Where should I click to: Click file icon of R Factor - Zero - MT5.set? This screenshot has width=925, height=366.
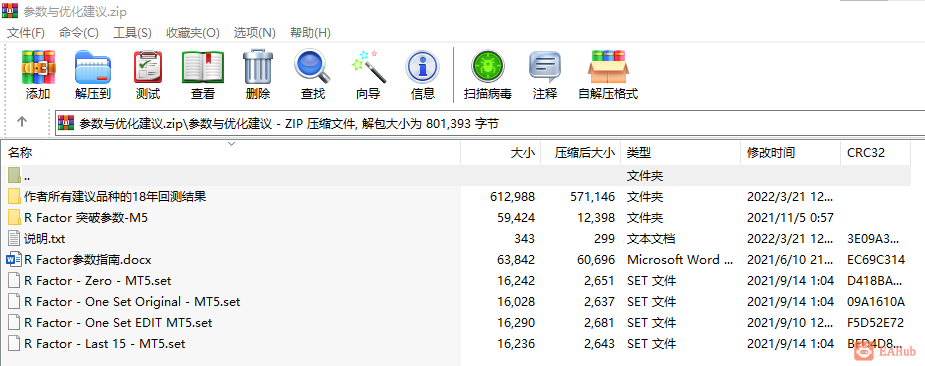[15, 280]
